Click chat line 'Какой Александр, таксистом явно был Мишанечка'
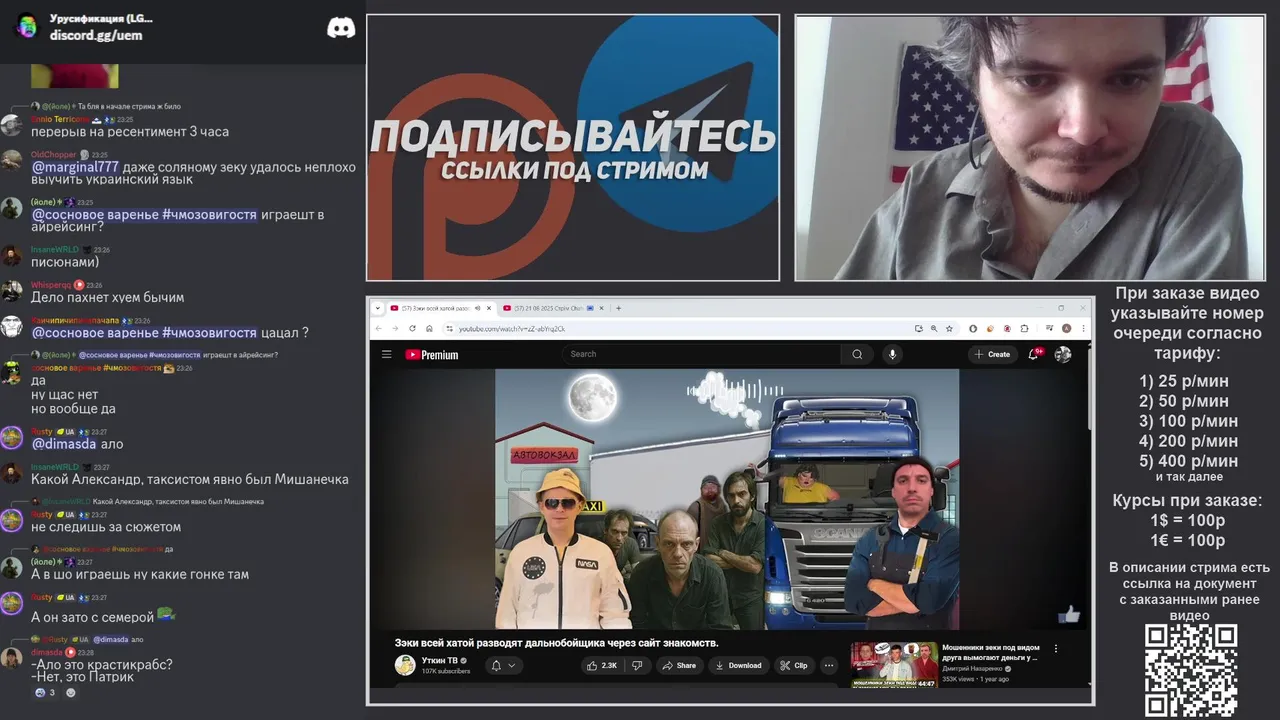This screenshot has height=720, width=1280. 190,479
